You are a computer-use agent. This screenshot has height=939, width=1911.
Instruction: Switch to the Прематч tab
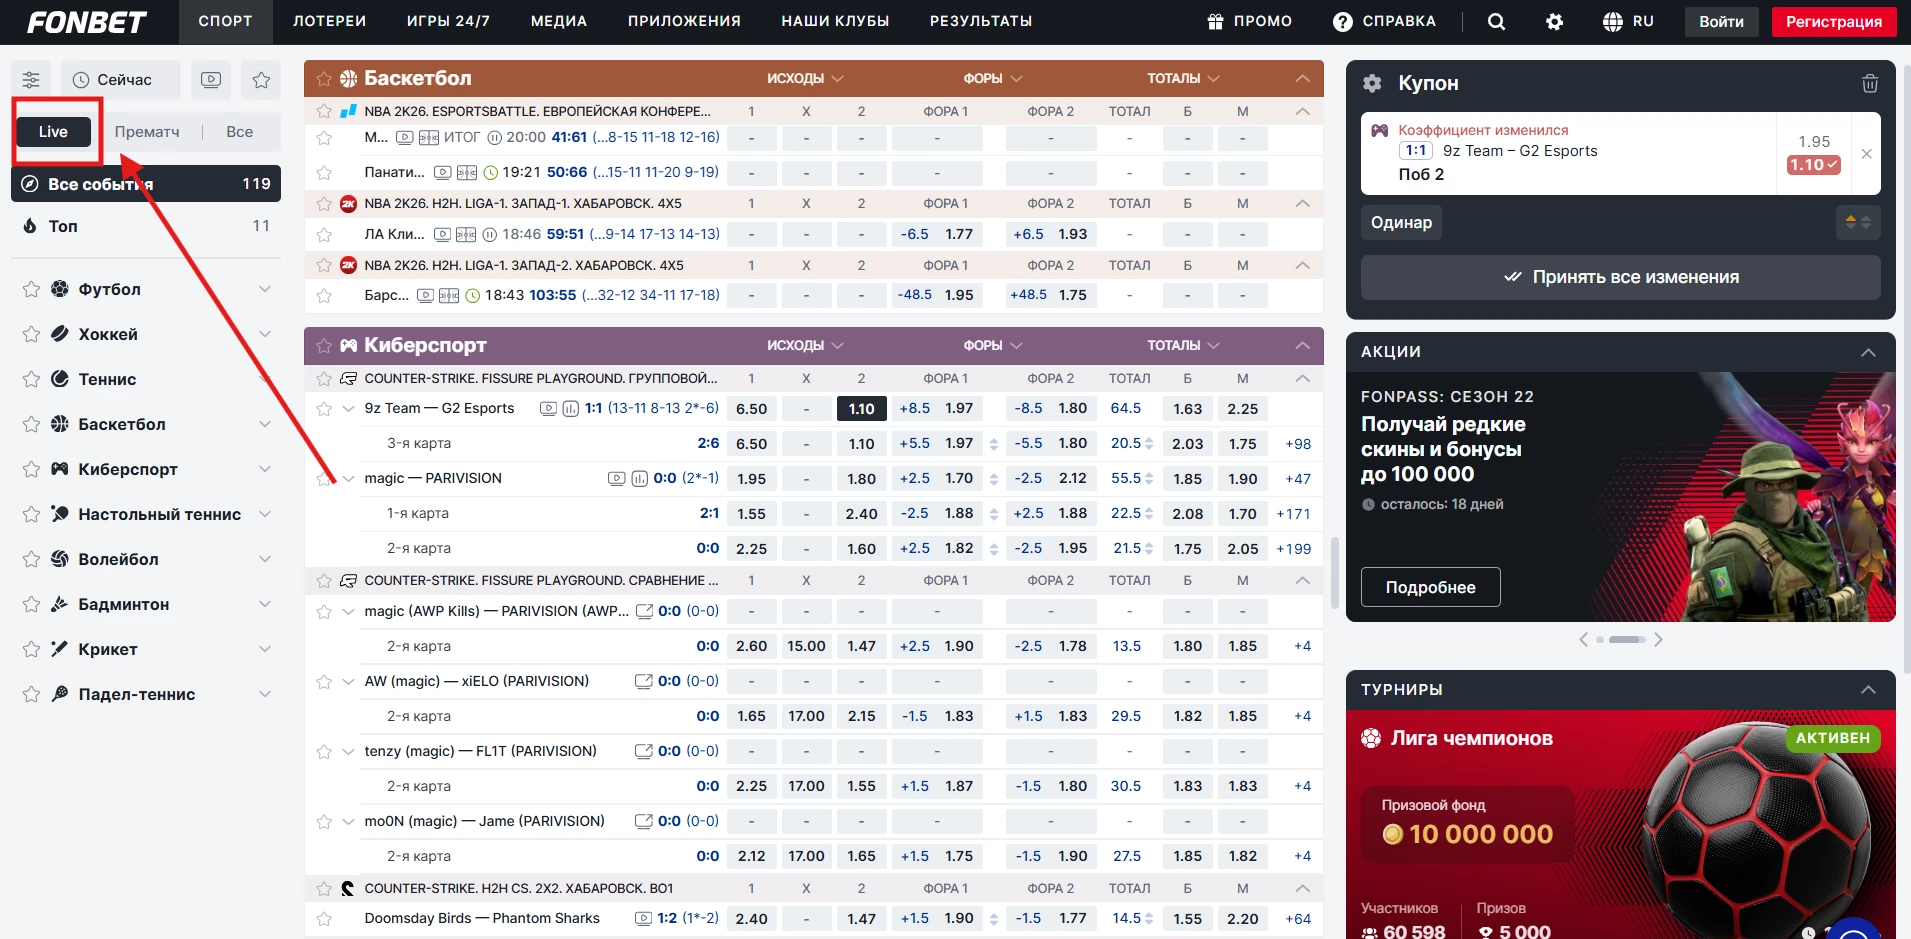click(x=147, y=132)
